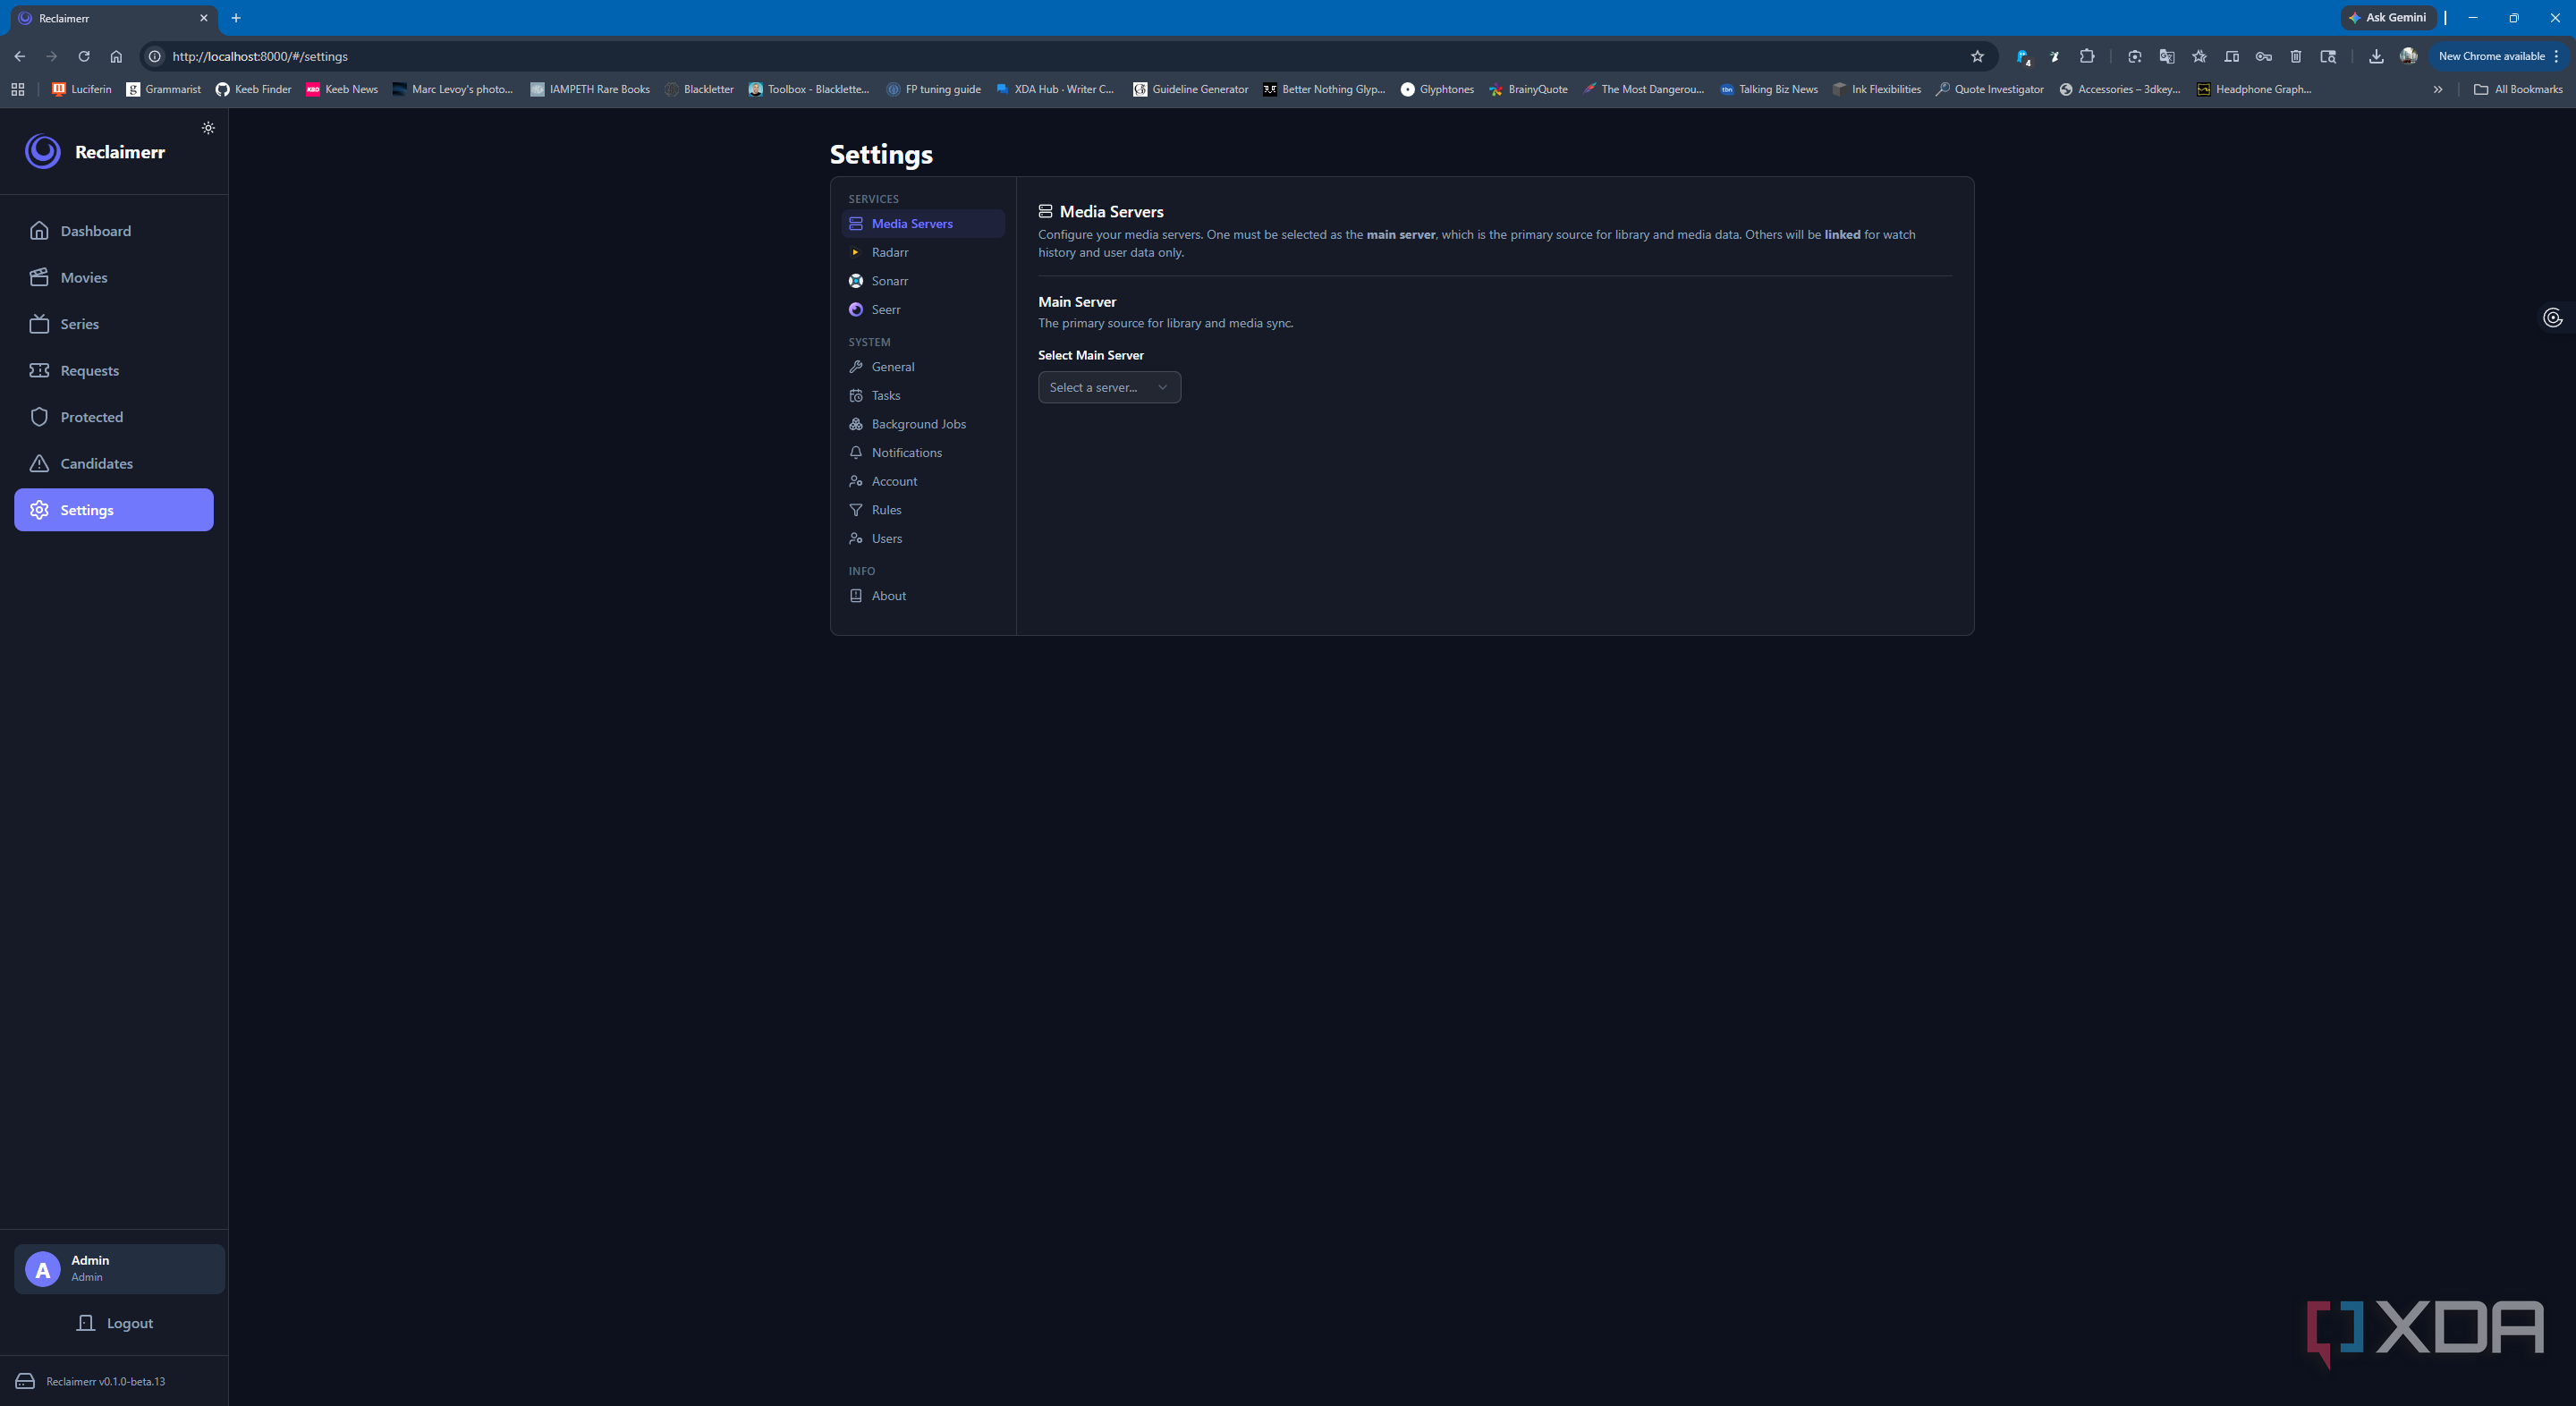This screenshot has height=1406, width=2576.
Task: Open Seerr service settings
Action: (x=923, y=309)
